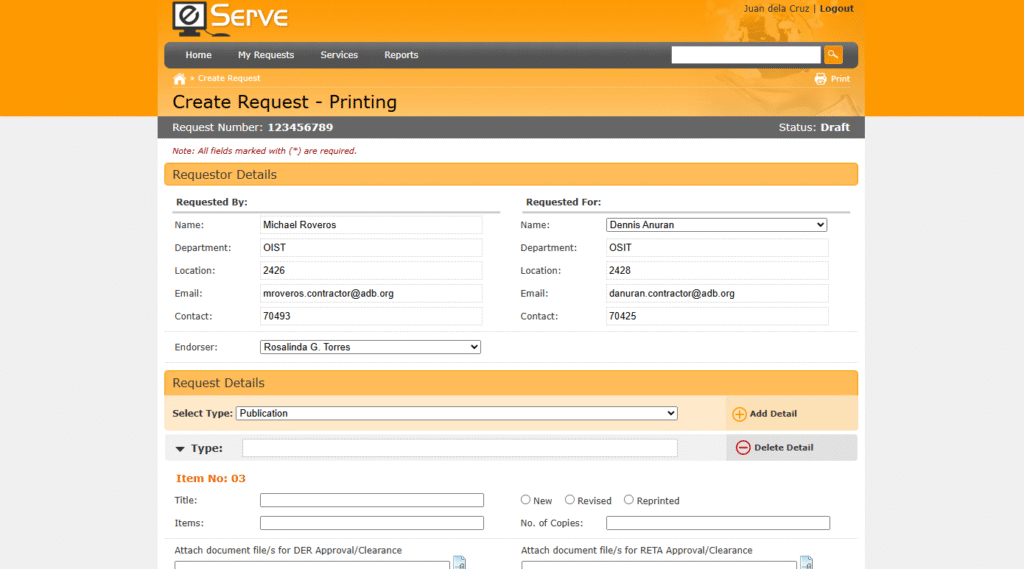Click the RETA Approval attach file icon
This screenshot has width=1024, height=569.
[806, 563]
